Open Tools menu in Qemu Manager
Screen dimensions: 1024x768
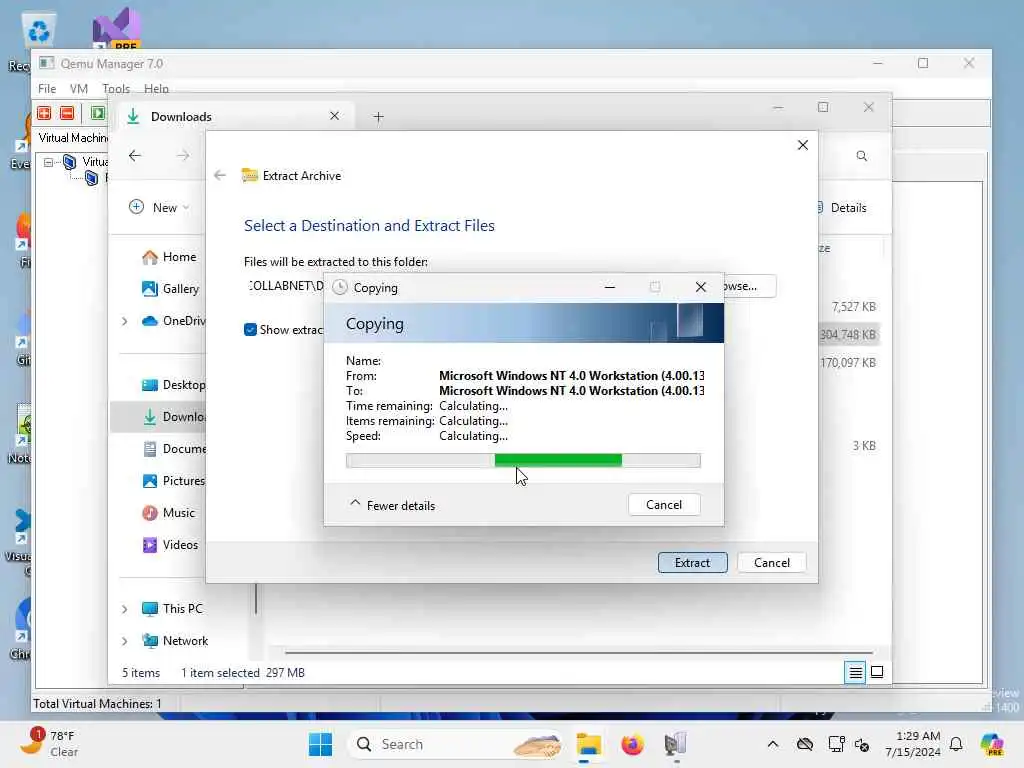[116, 88]
